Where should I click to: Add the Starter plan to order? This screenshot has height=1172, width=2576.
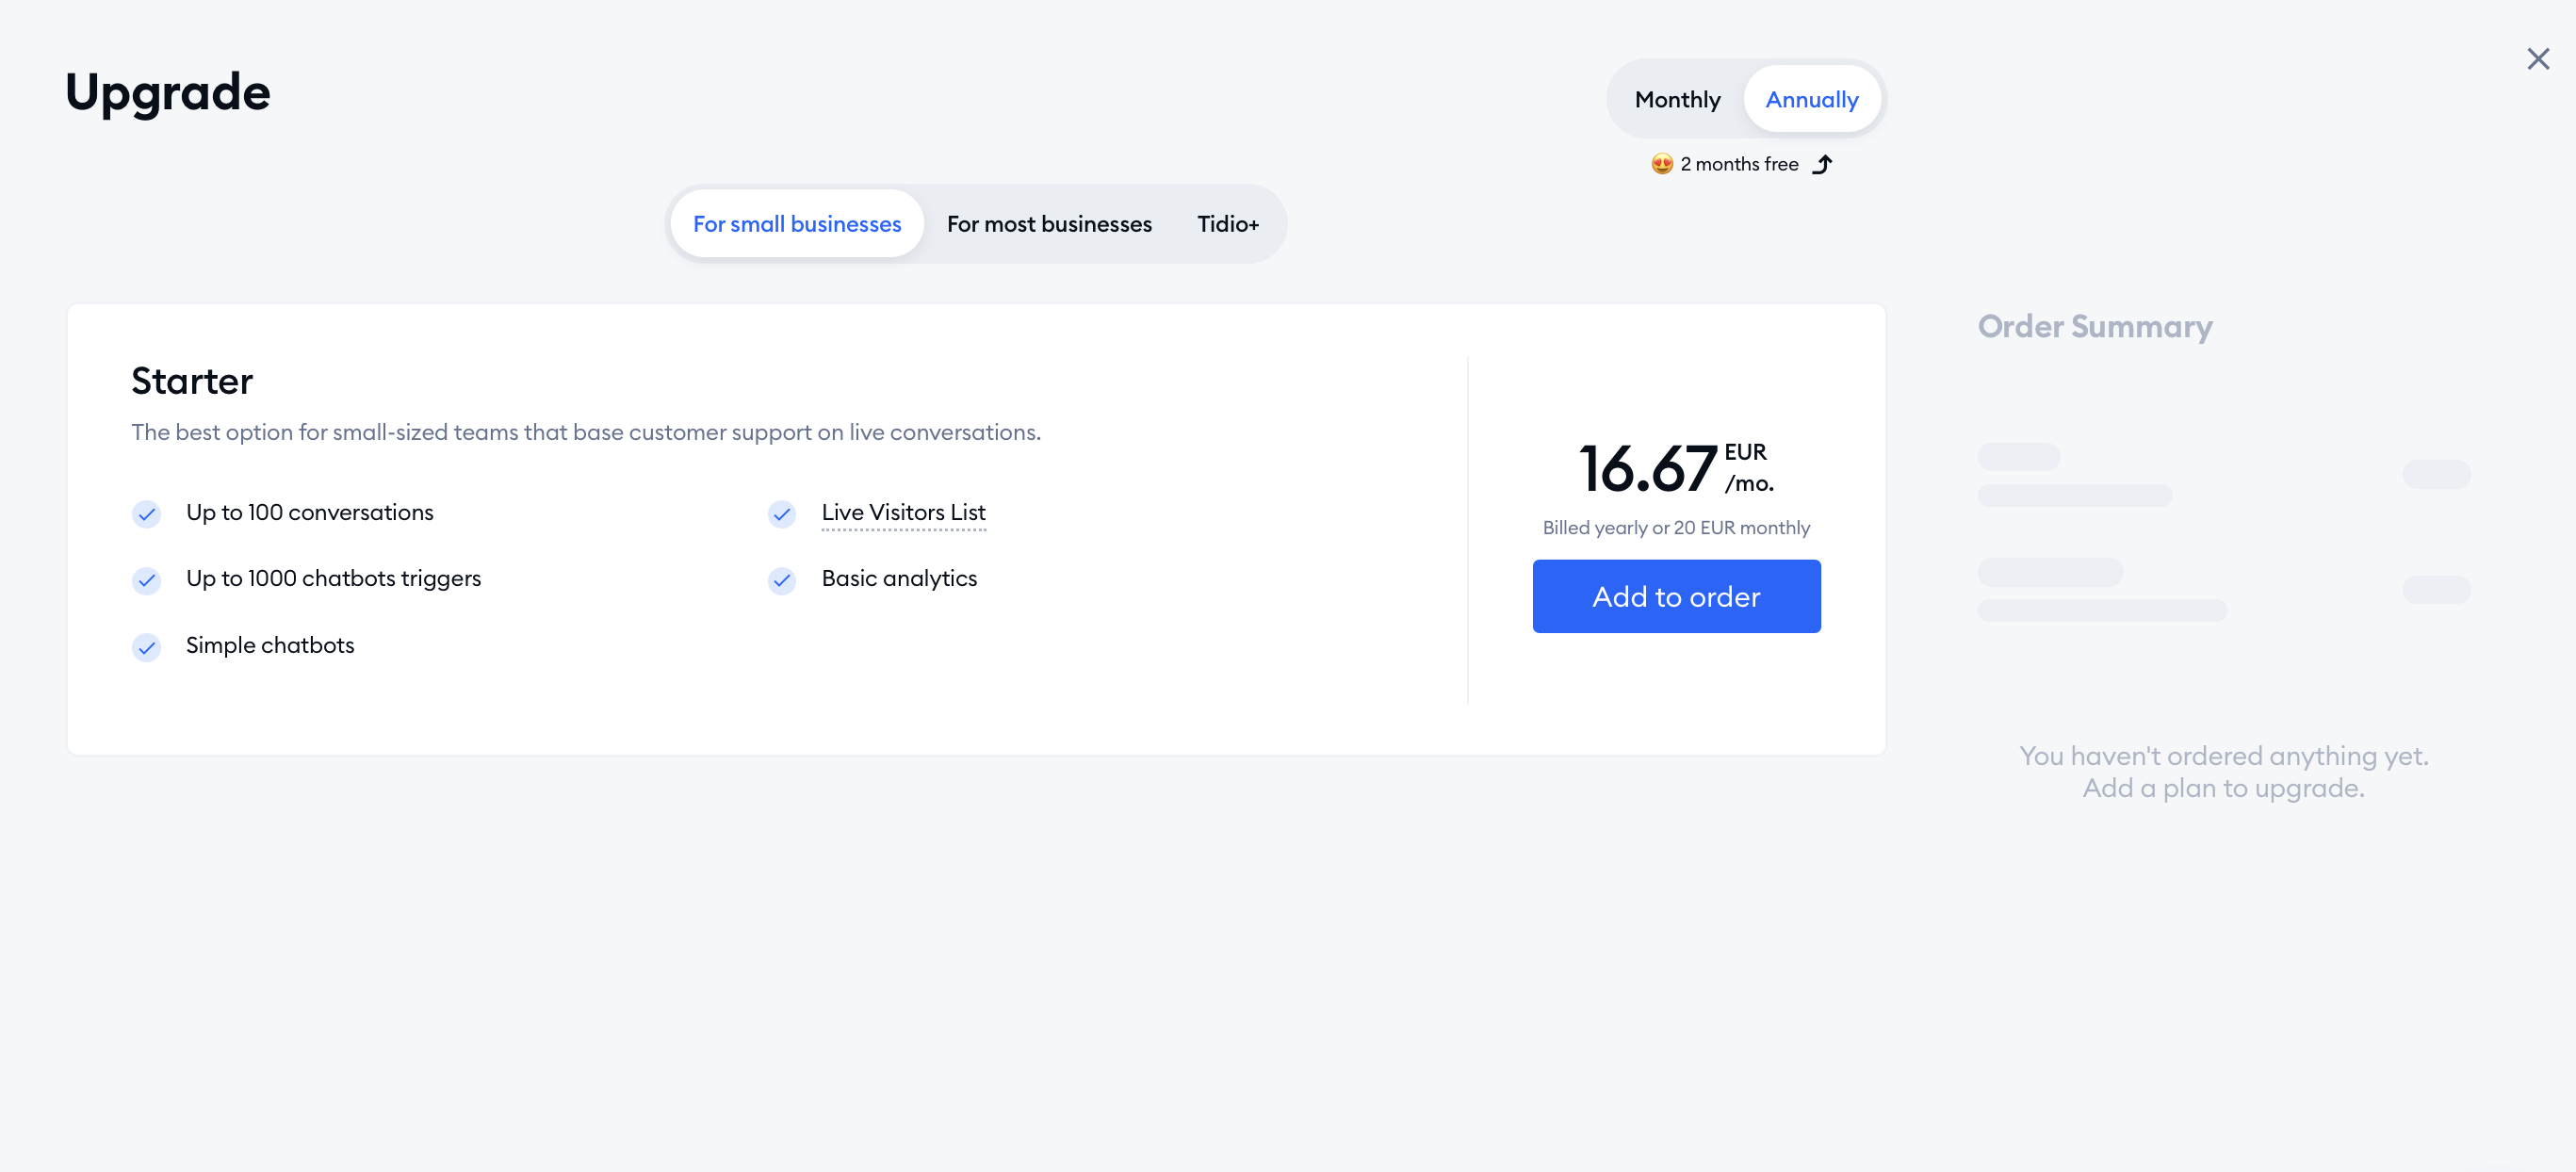pyautogui.click(x=1676, y=596)
